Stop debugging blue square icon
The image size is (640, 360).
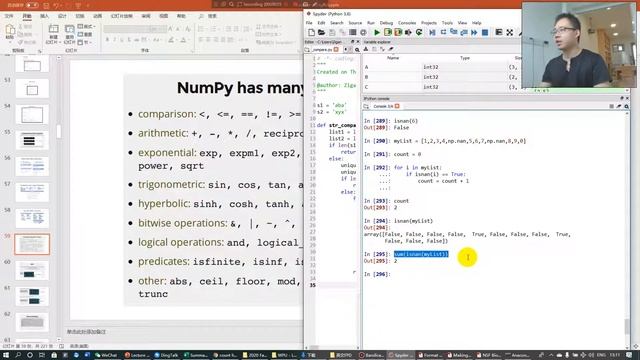pyautogui.click(x=485, y=32)
